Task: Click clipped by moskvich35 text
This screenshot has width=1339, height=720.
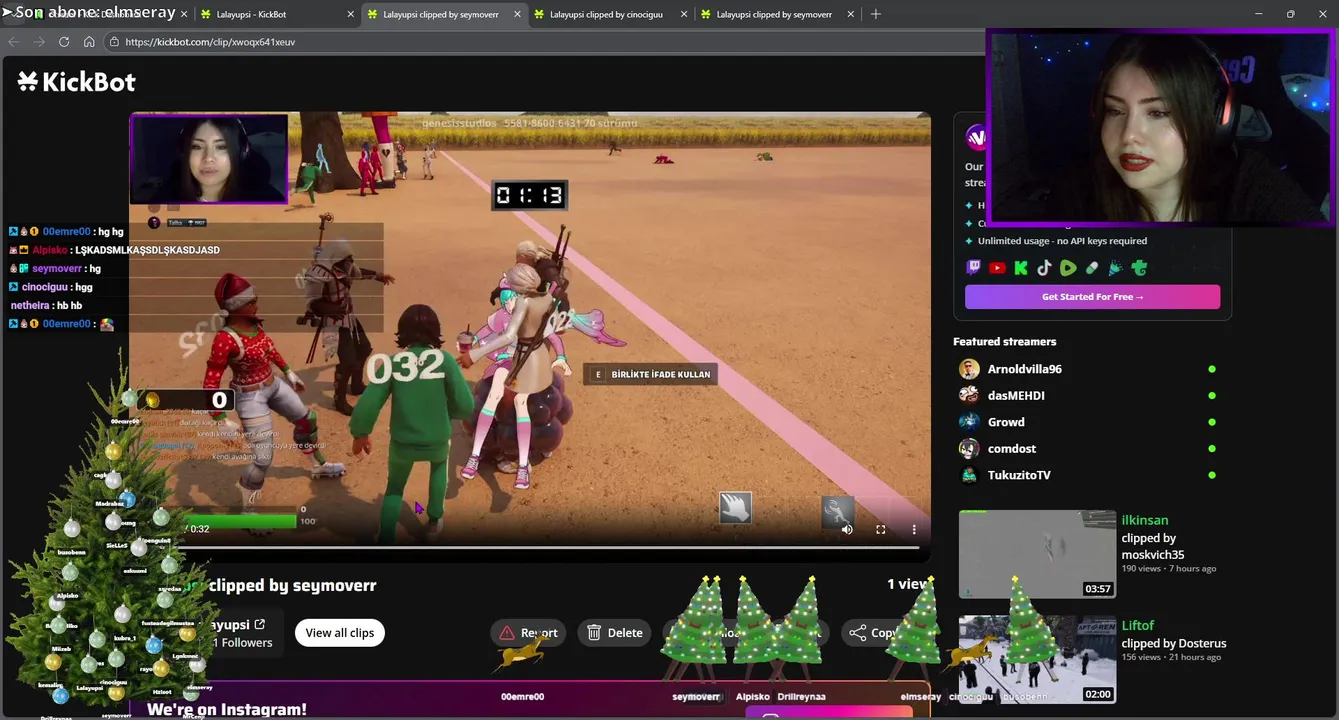Action: tap(1152, 546)
